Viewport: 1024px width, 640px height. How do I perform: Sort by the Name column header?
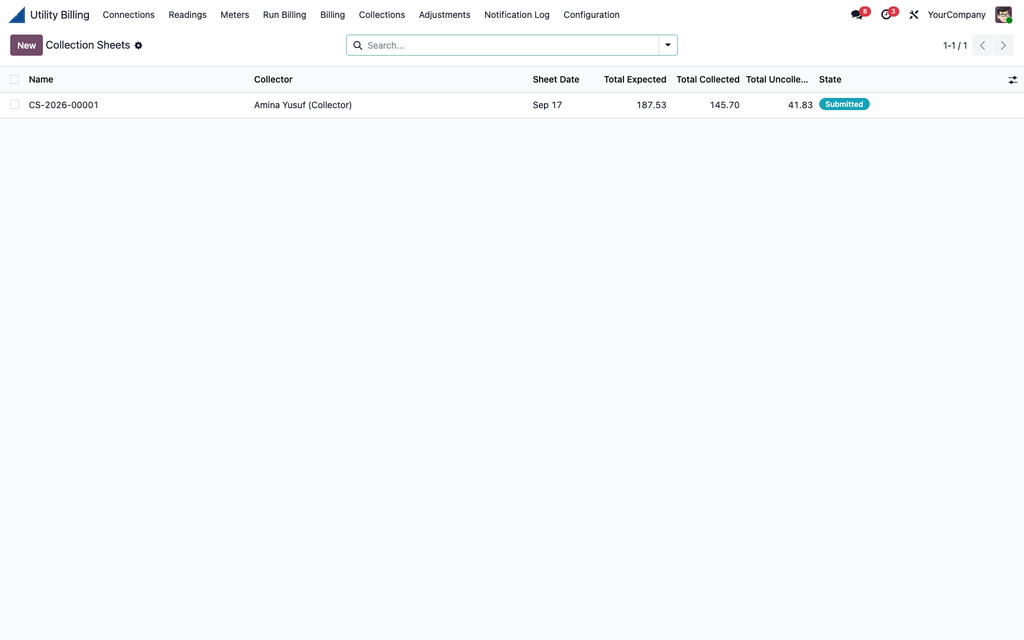(x=41, y=80)
